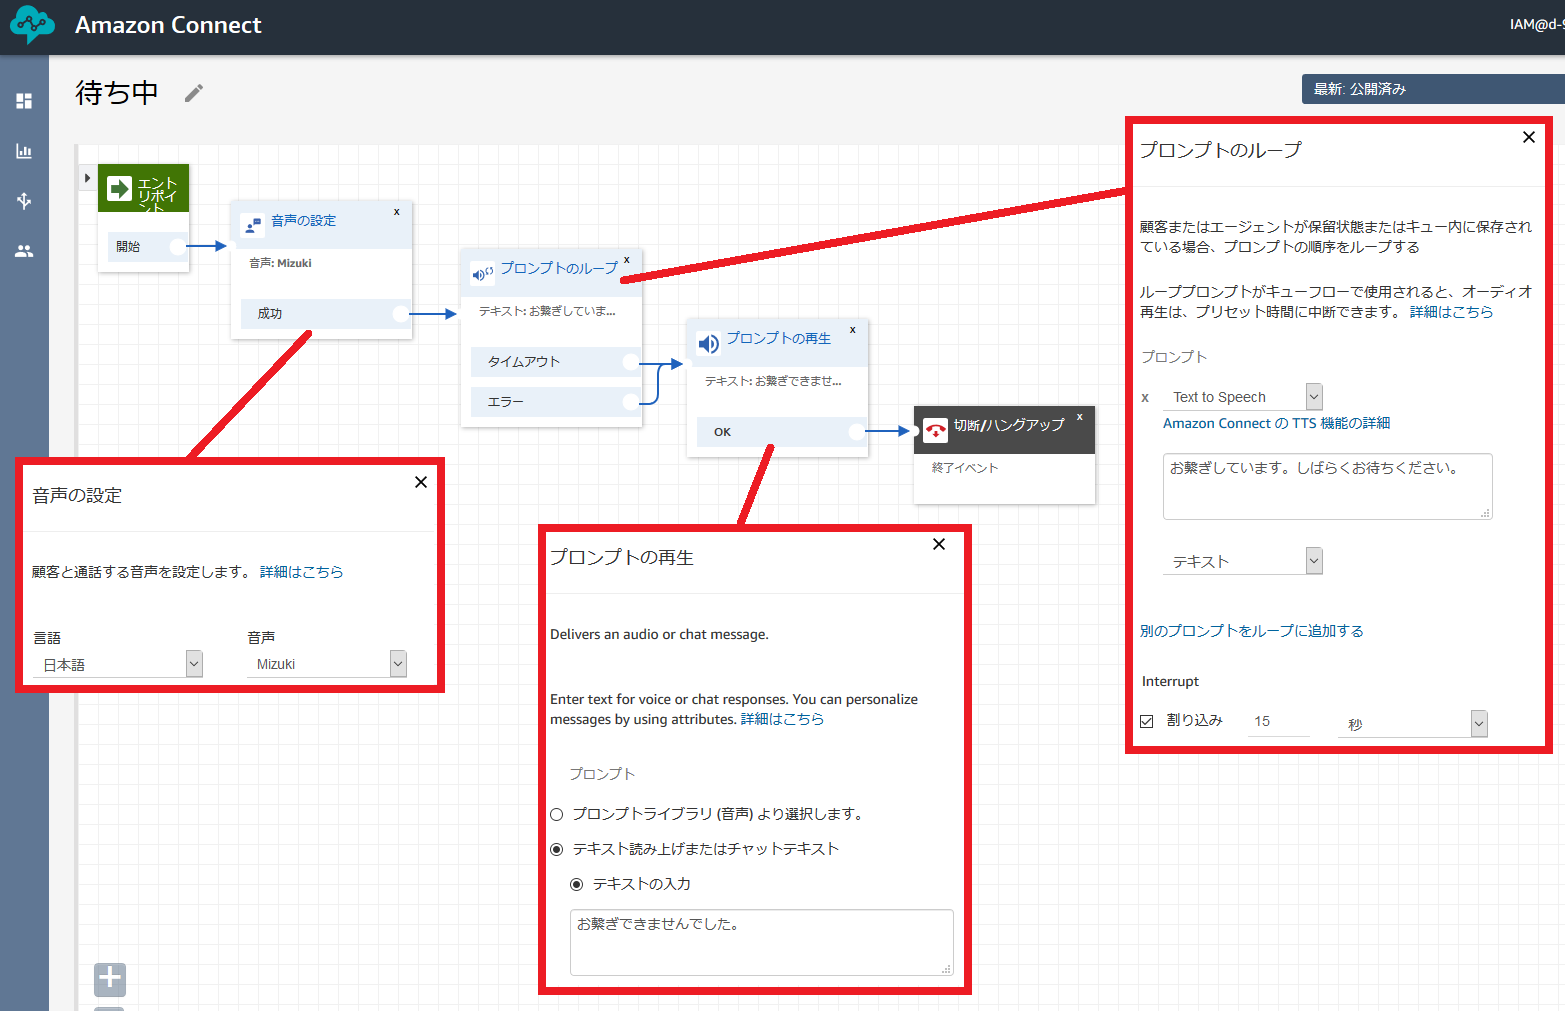Screen dimensions: 1565x1011
Task: Click the red phone hangup icon
Action: tap(935, 430)
